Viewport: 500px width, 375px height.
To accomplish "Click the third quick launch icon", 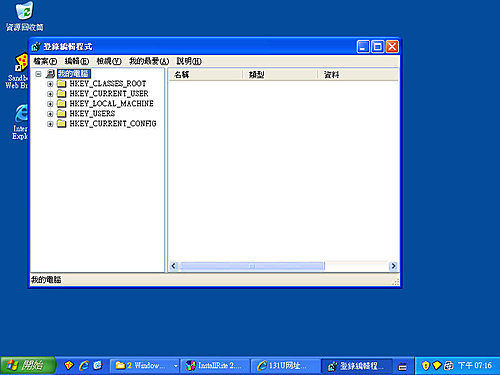I will 98,365.
